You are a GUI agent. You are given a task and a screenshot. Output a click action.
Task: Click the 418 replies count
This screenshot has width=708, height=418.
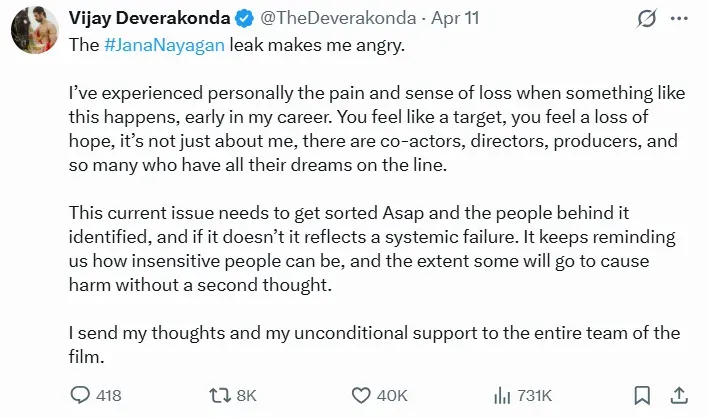pyautogui.click(x=108, y=396)
